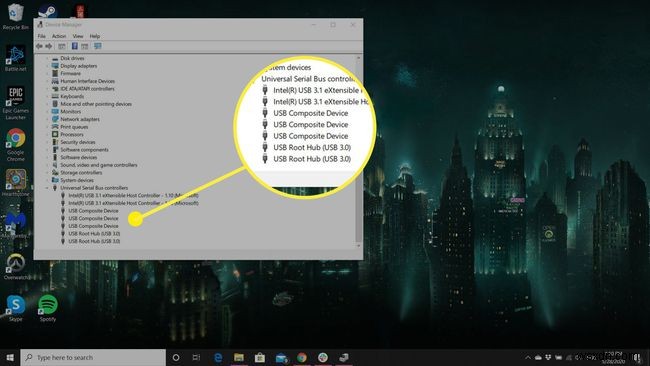Click the Windows Start button
Image resolution: width=650 pixels, height=366 pixels.
(x=10, y=357)
